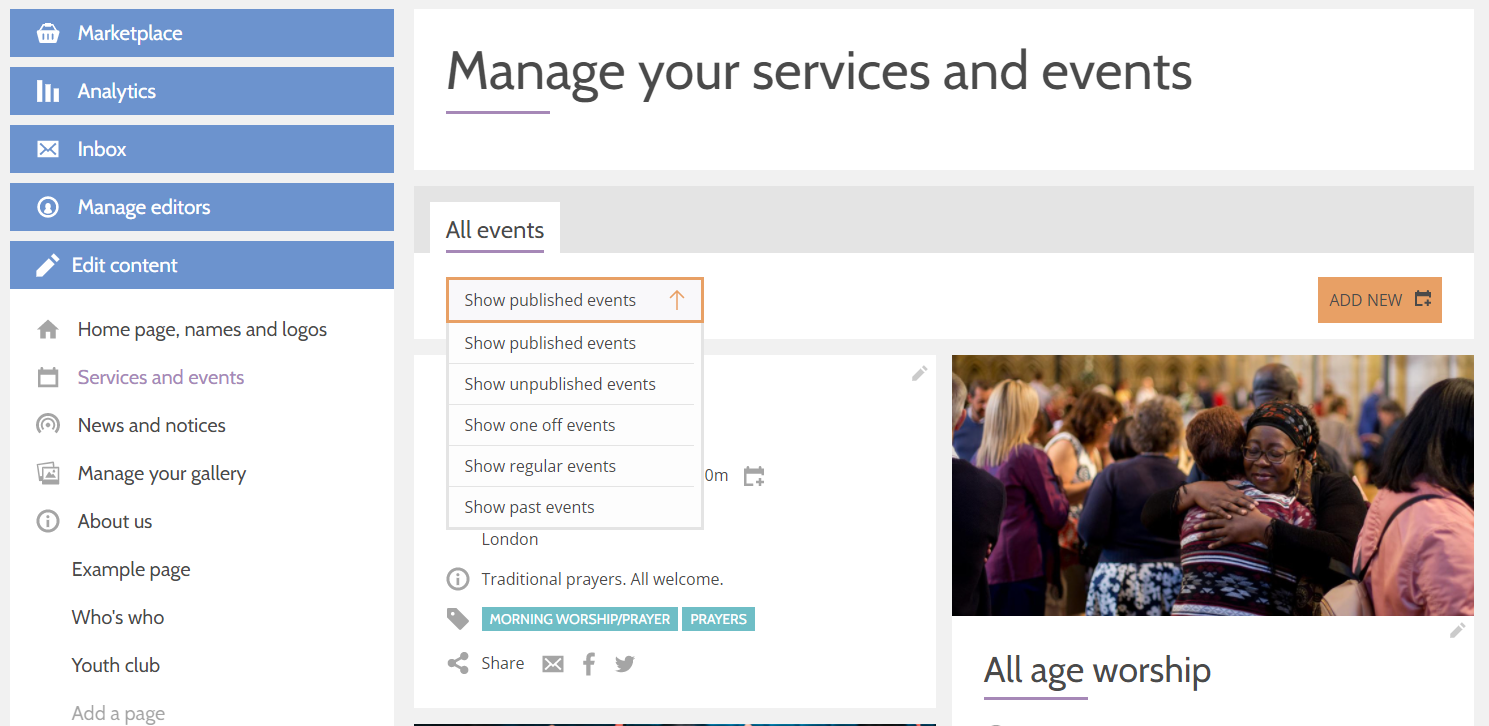Click the London location text
Viewport: 1489px width, 726px height.
(510, 539)
